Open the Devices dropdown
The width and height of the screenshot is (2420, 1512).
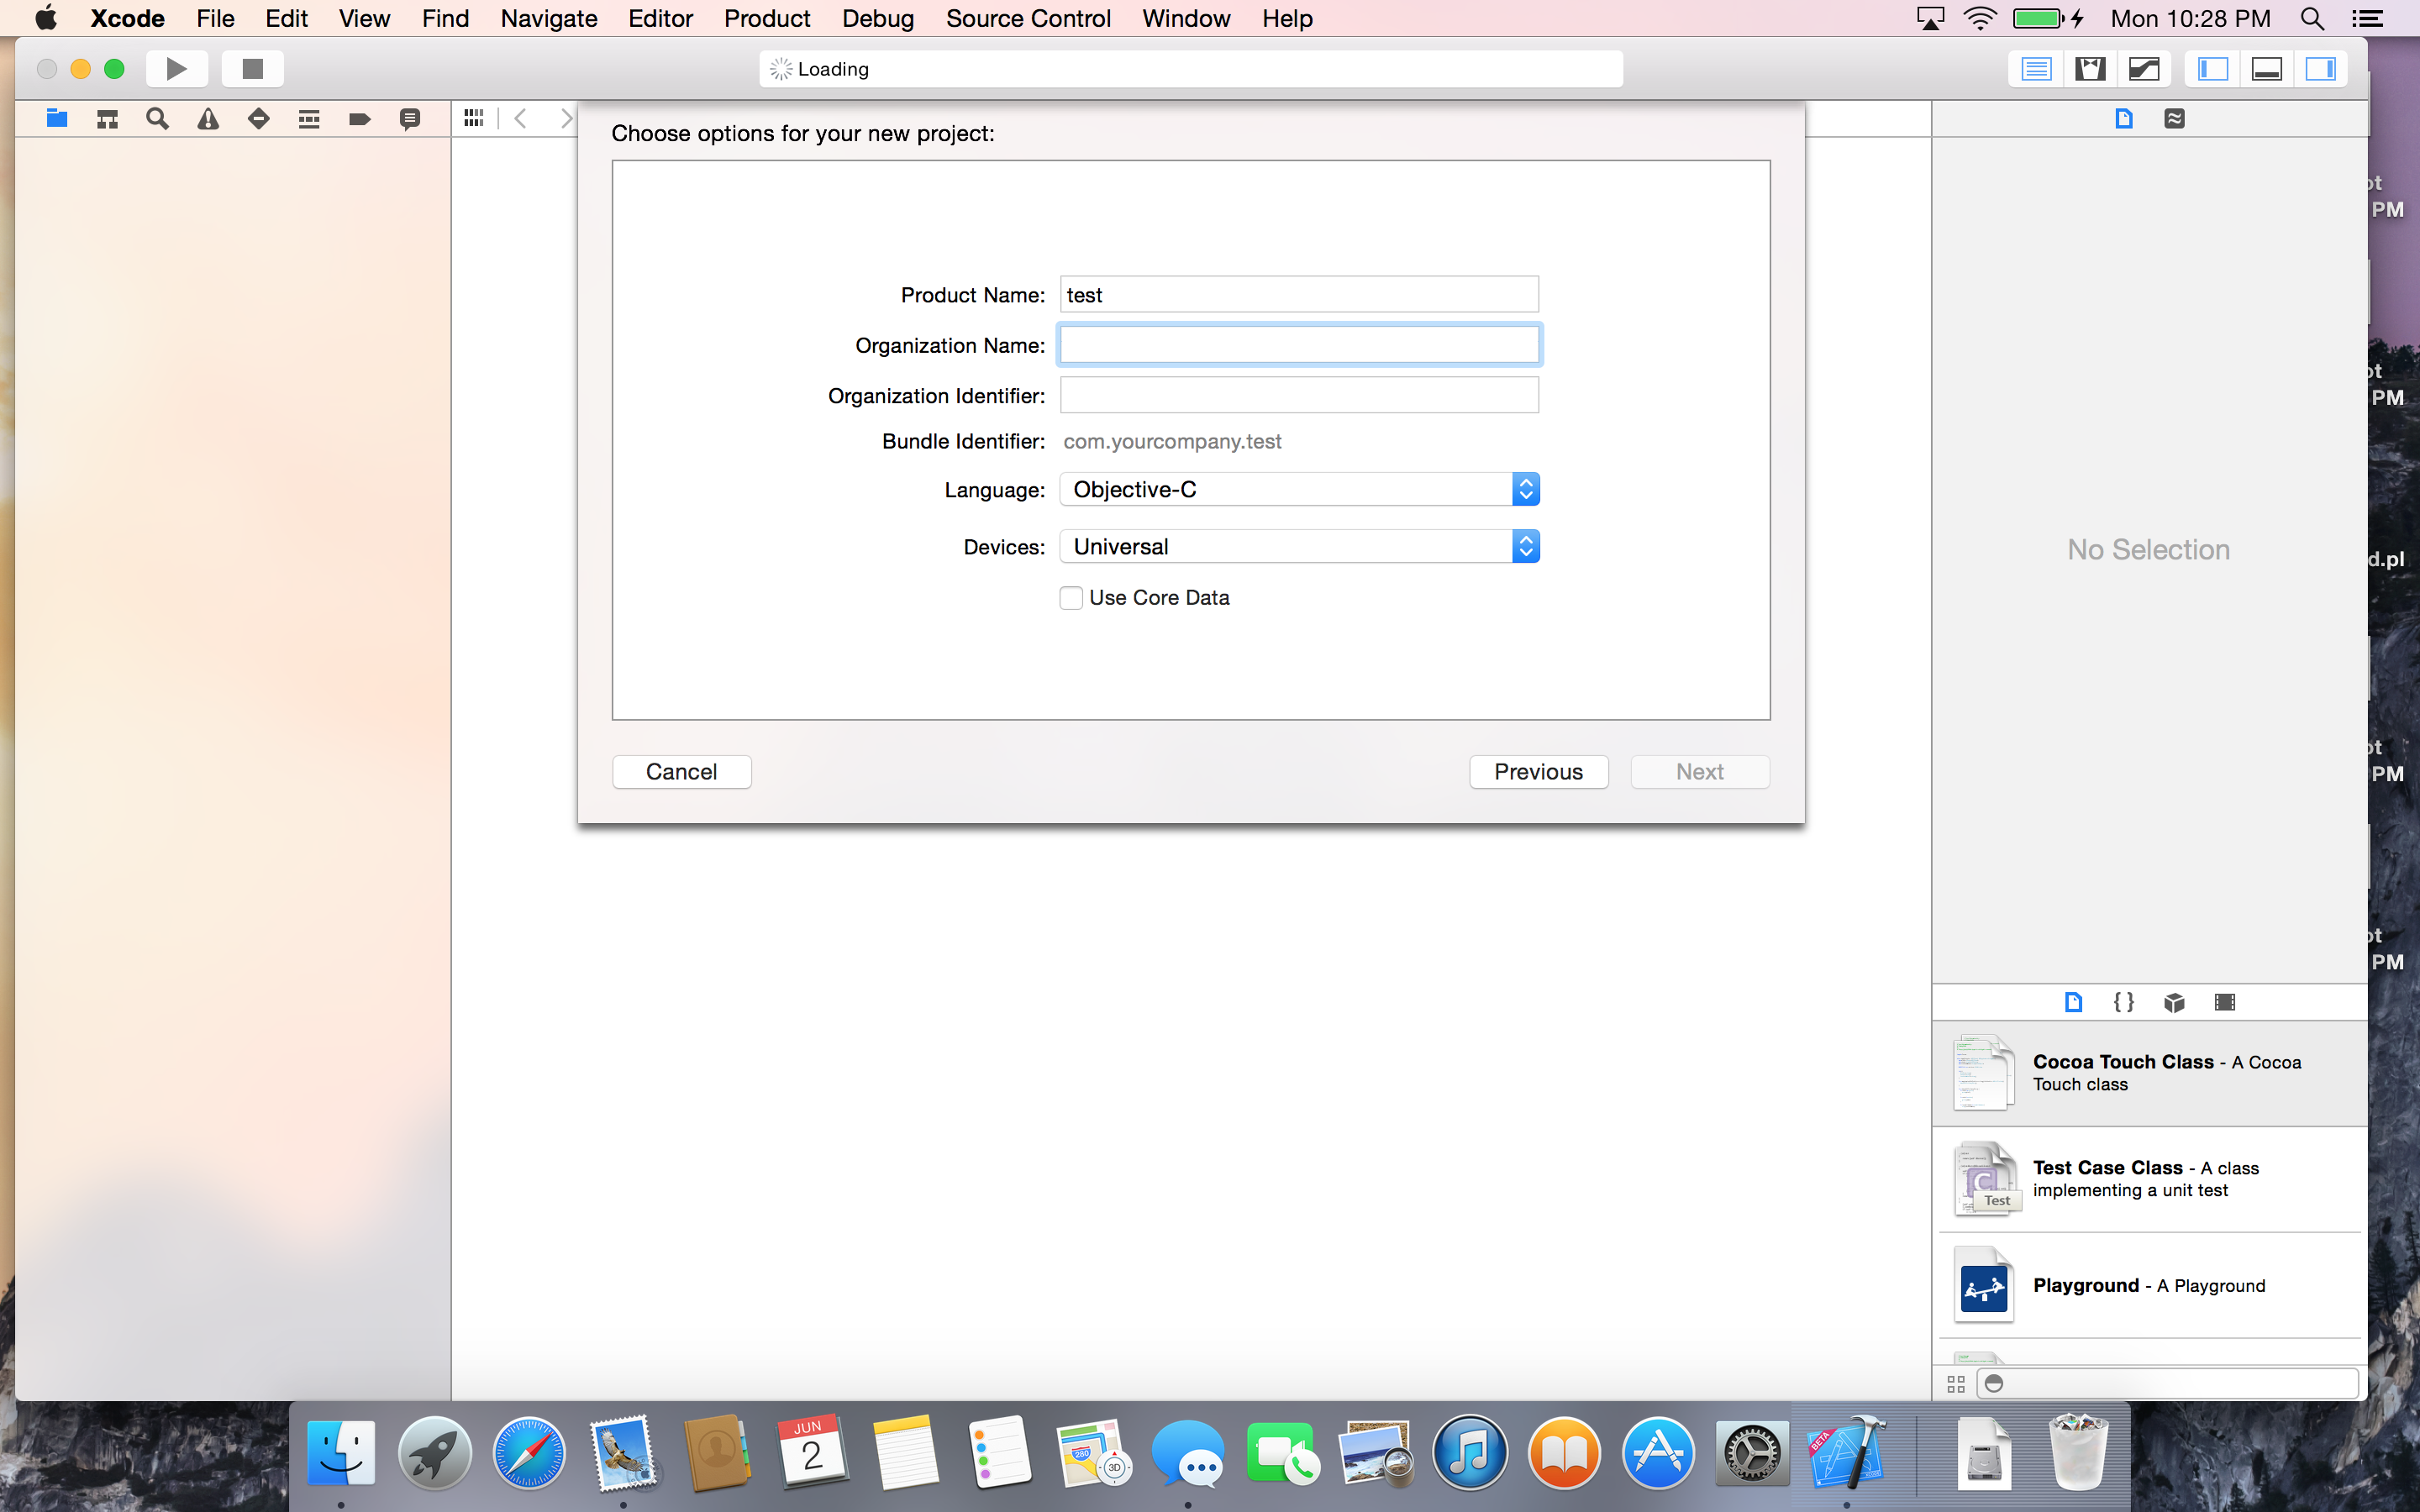click(1298, 547)
